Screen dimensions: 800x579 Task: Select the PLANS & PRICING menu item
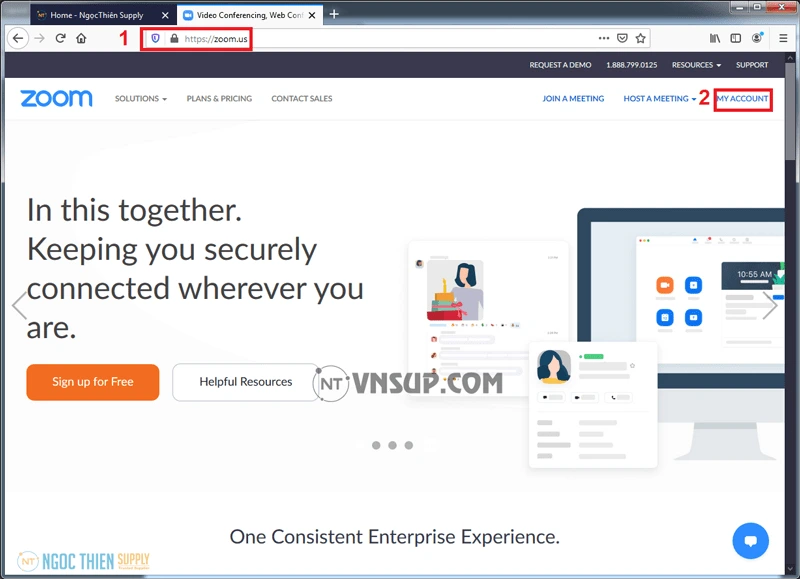point(219,98)
